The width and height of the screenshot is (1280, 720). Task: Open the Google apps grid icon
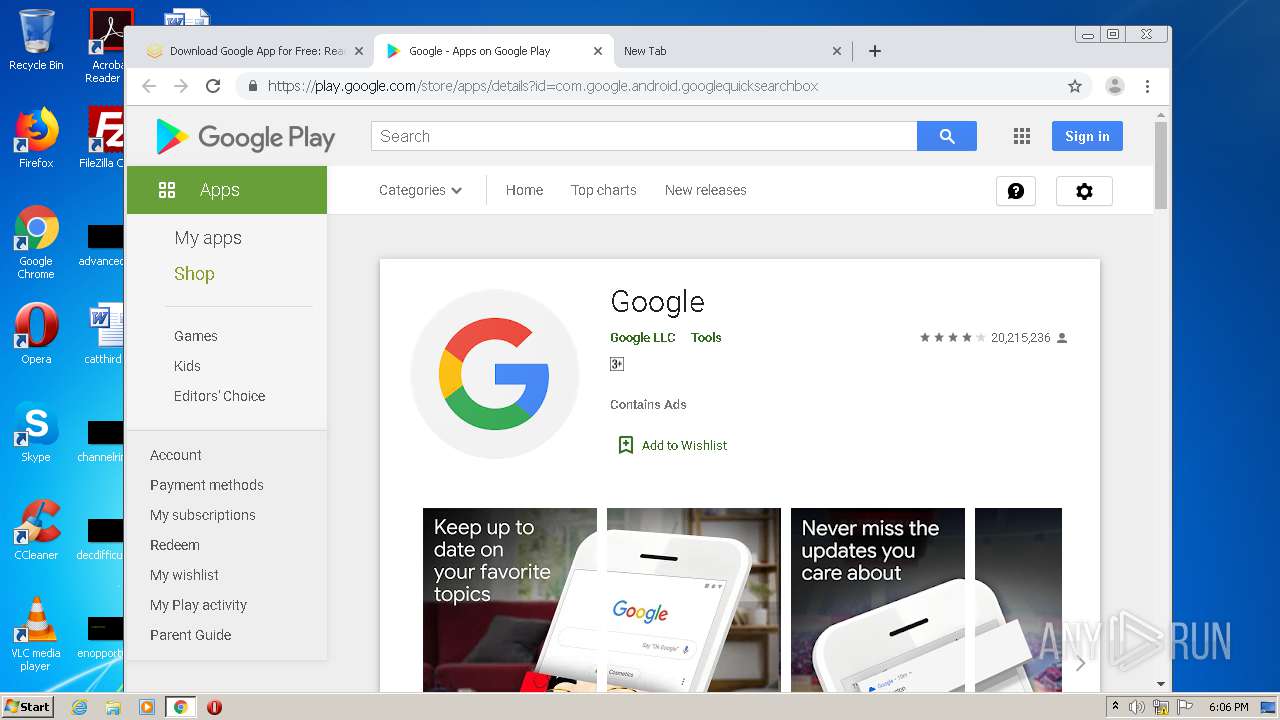pos(1021,137)
